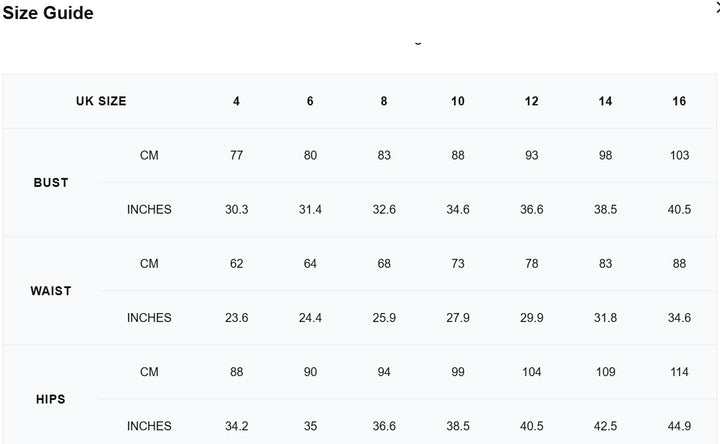Click UK size 10 column header
Image resolution: width=720 pixels, height=444 pixels.
(x=458, y=101)
